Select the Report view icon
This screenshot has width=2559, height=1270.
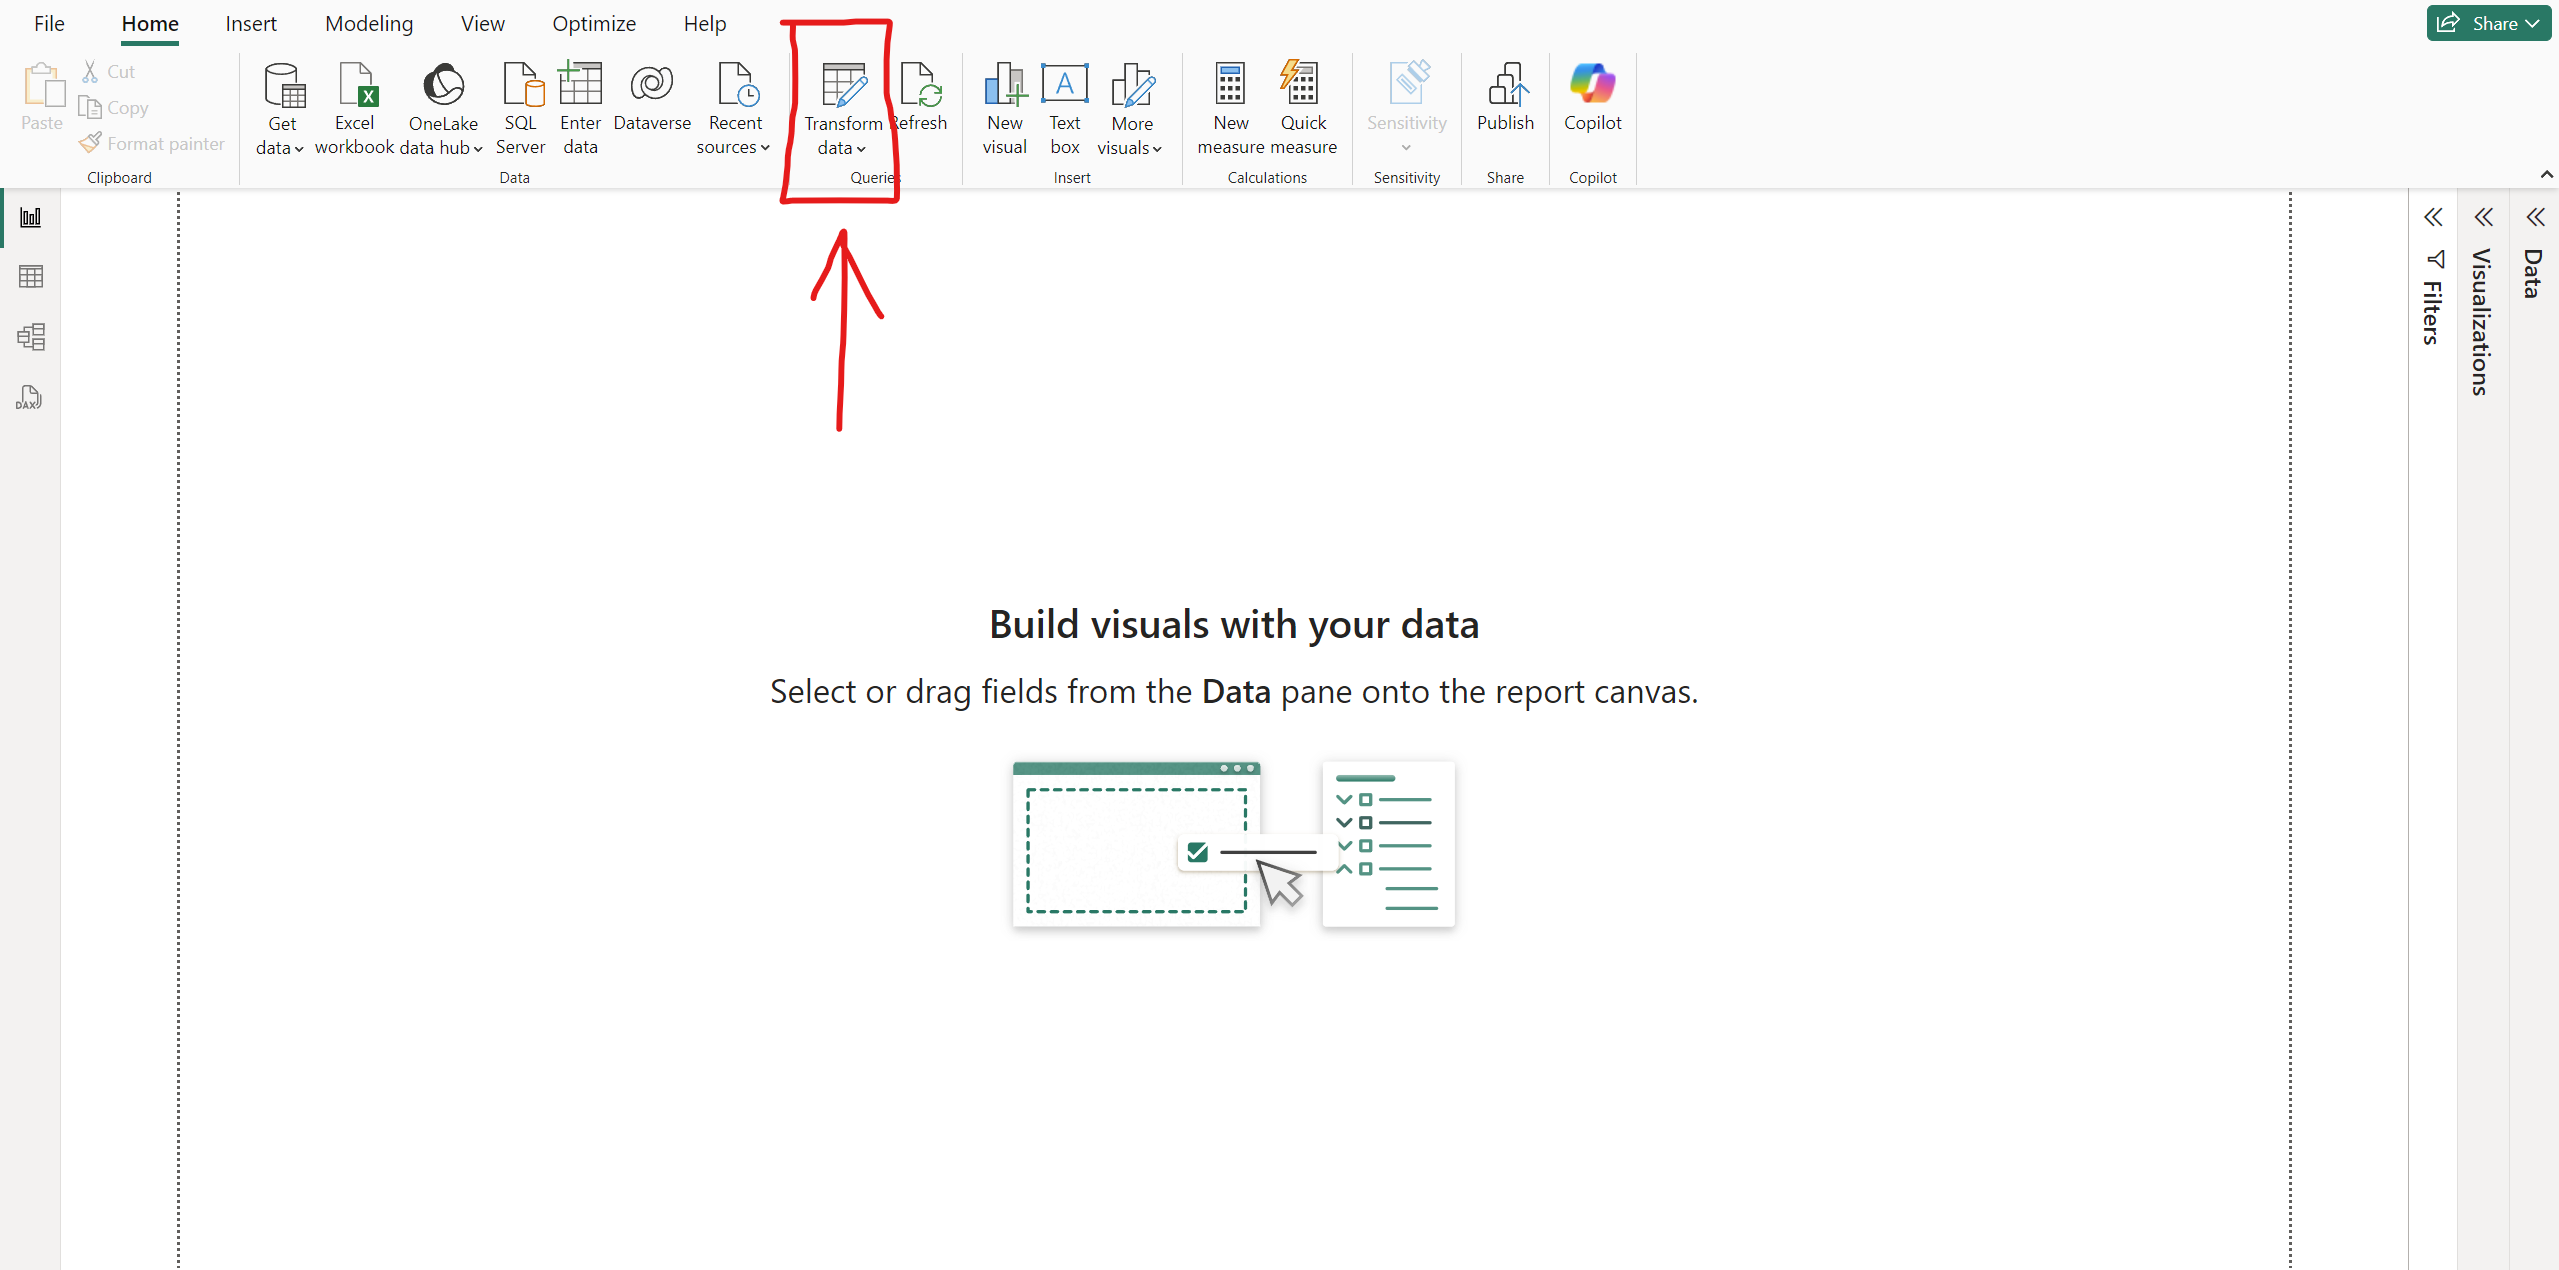(x=30, y=217)
